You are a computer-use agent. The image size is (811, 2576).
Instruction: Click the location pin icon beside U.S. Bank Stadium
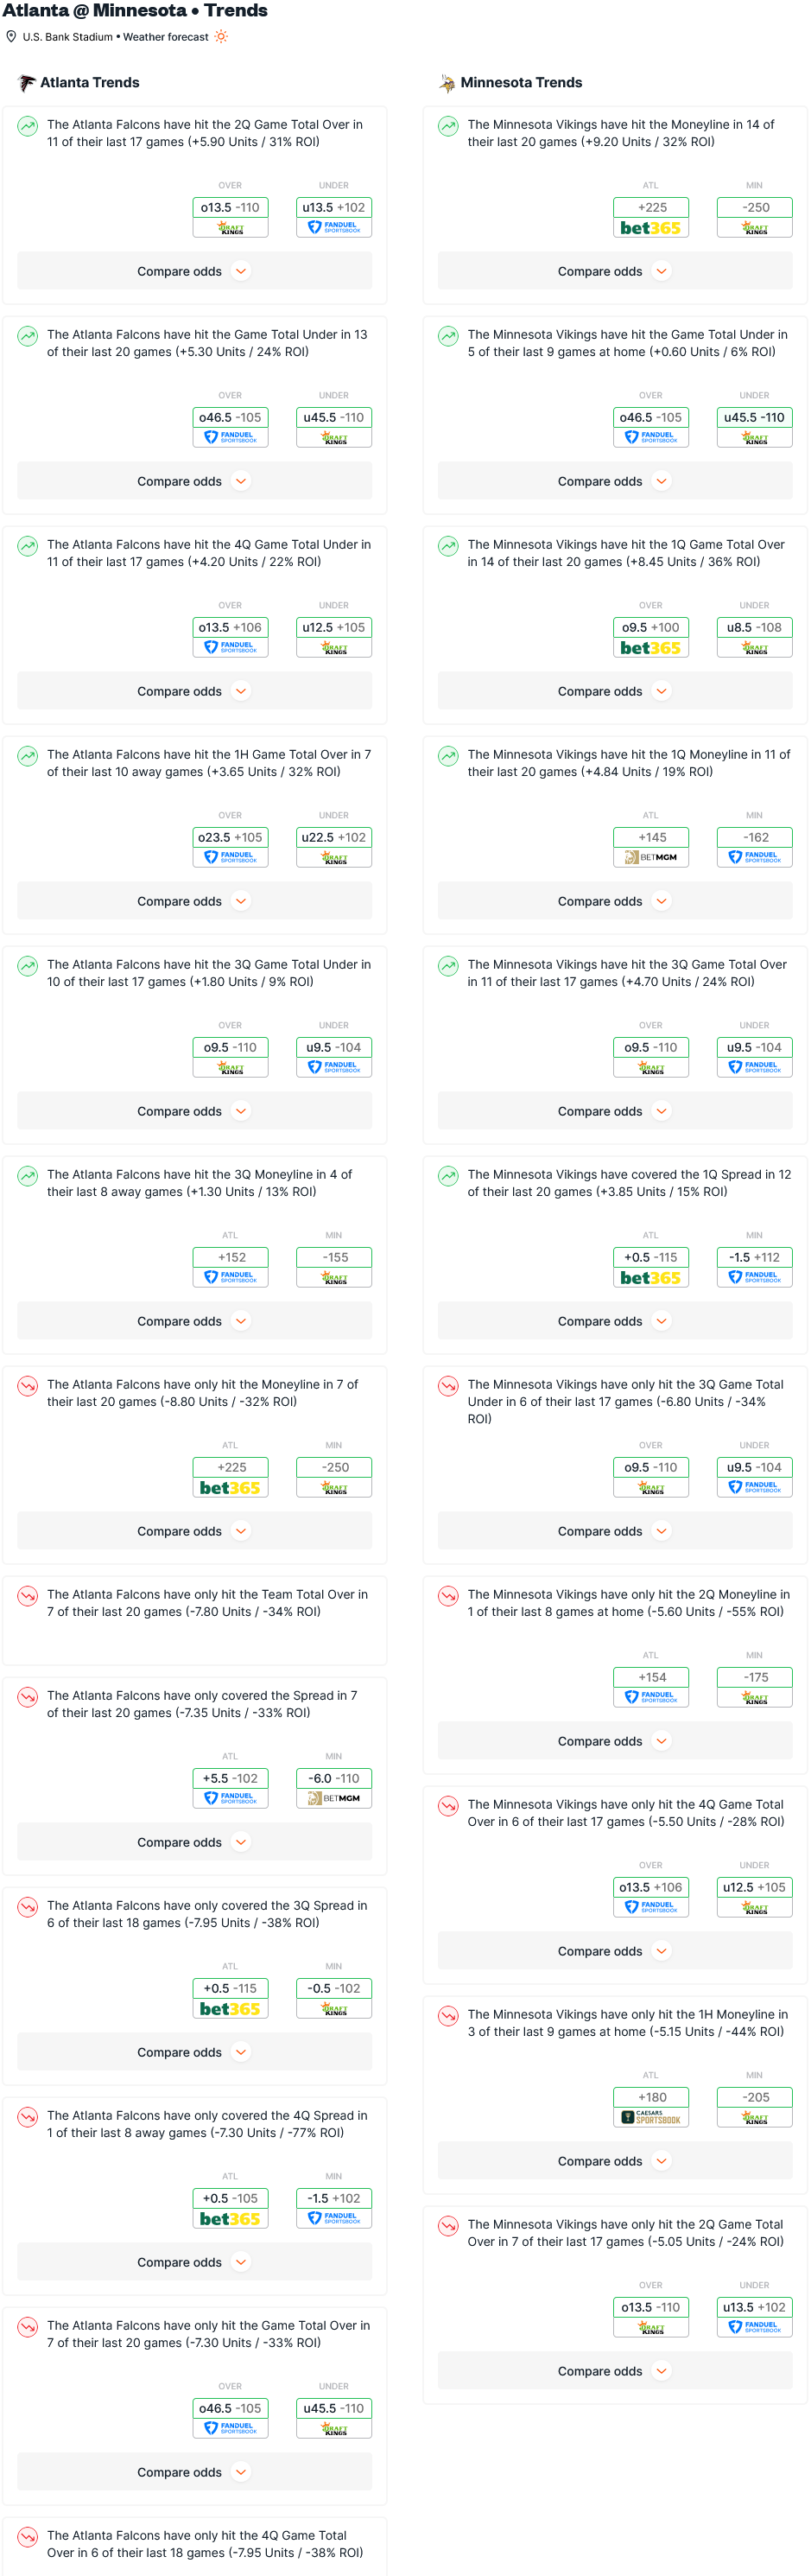(x=11, y=37)
